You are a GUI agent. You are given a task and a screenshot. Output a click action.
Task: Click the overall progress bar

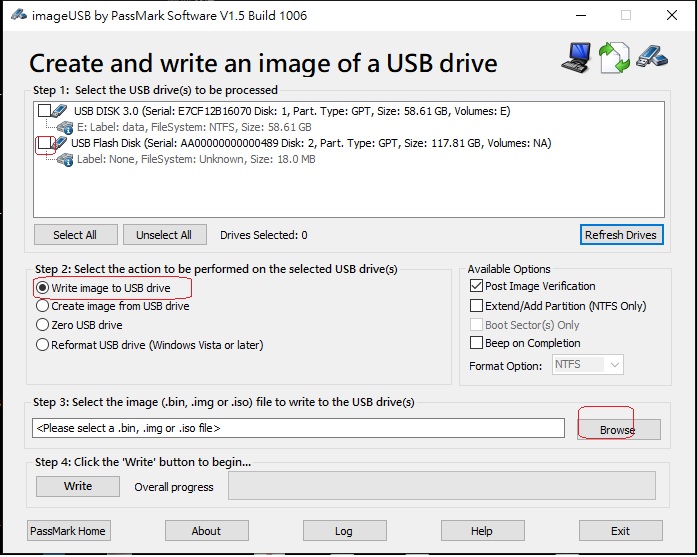(x=441, y=487)
